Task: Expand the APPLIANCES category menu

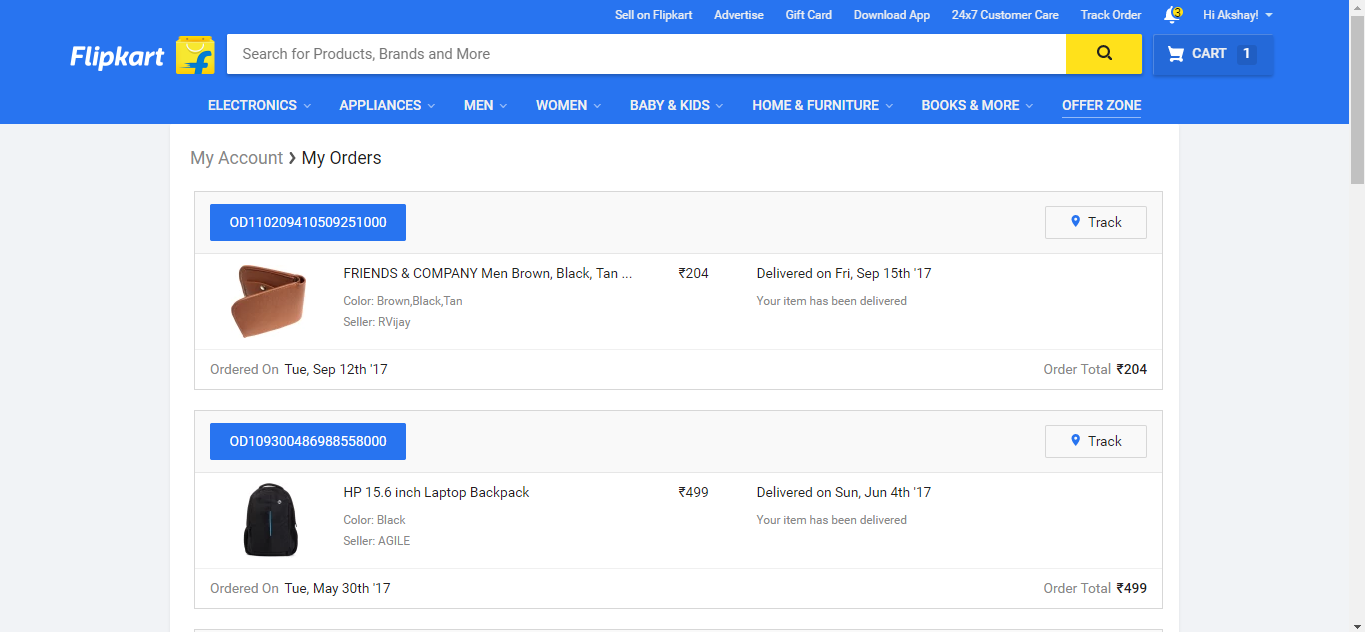Action: (x=387, y=105)
